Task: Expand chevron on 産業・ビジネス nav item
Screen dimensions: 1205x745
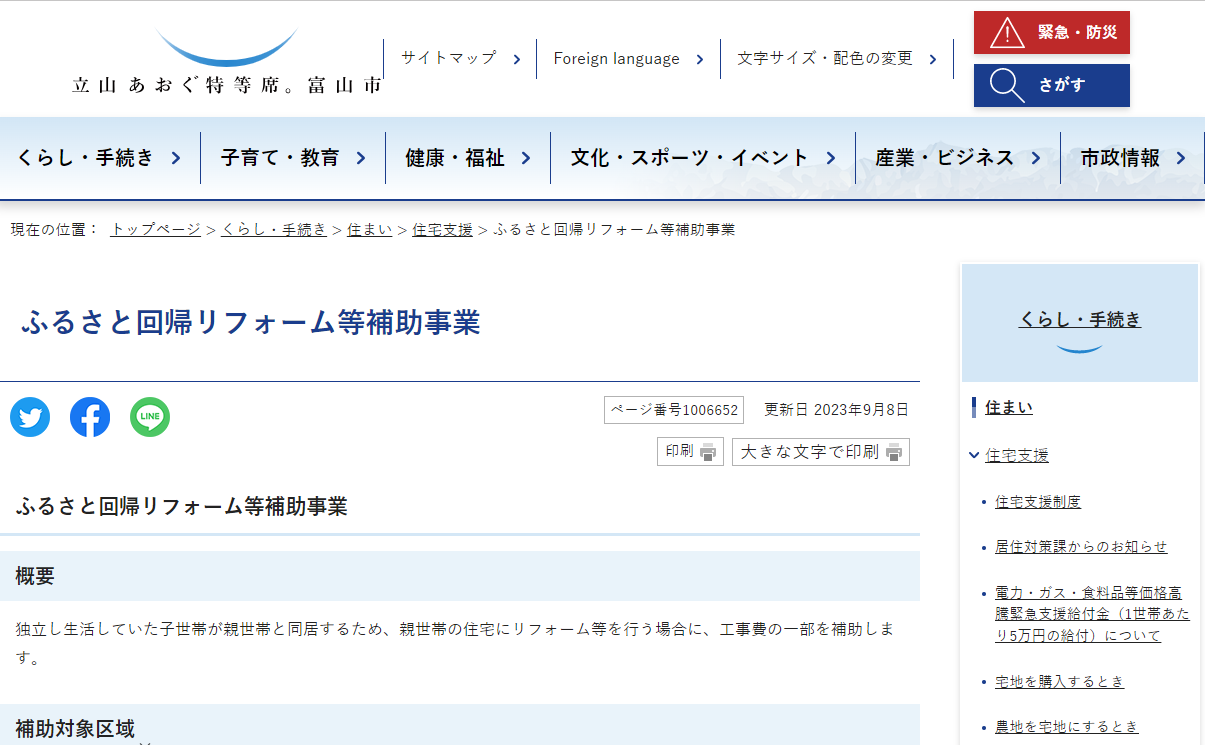Action: [x=1036, y=158]
